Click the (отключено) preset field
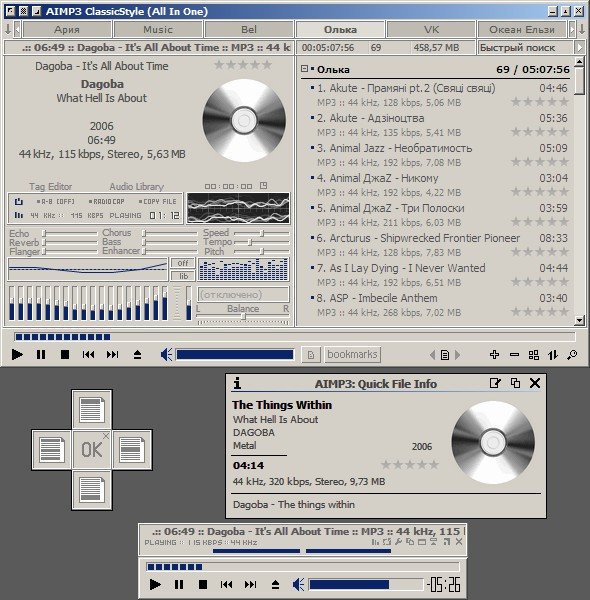The image size is (590, 600). click(x=243, y=295)
